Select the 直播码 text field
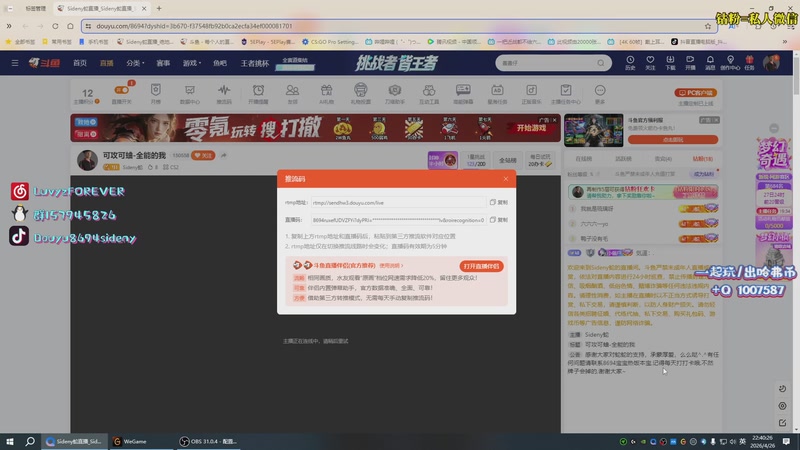This screenshot has height=450, width=800. (x=398, y=220)
